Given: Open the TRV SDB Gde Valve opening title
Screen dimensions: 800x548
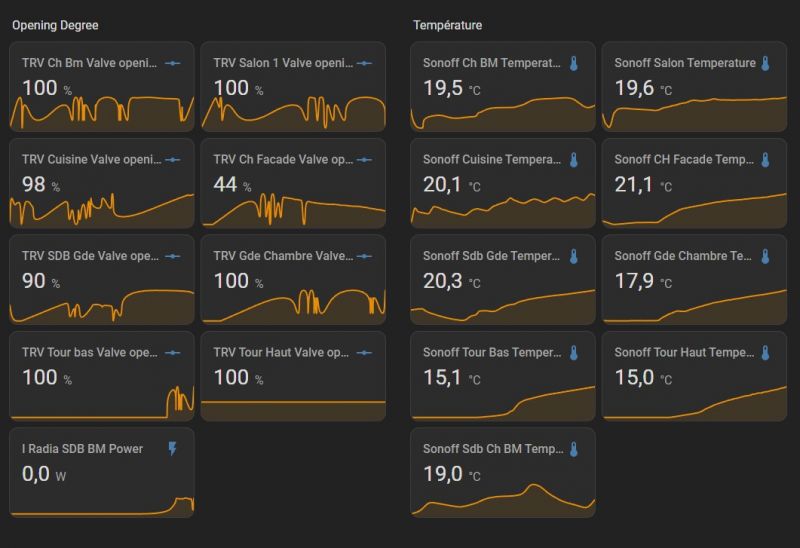Looking at the screenshot, I should [x=90, y=256].
